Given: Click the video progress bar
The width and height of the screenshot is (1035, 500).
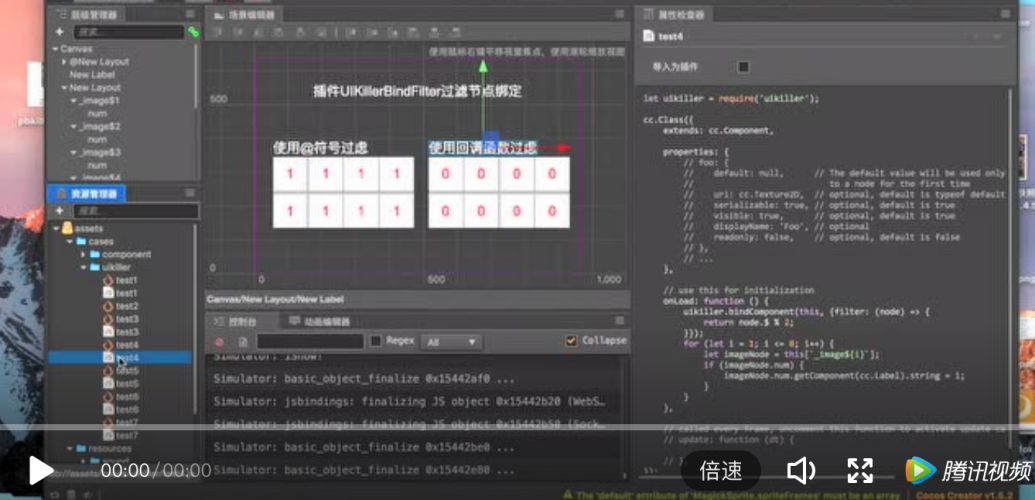Looking at the screenshot, I should 518,427.
